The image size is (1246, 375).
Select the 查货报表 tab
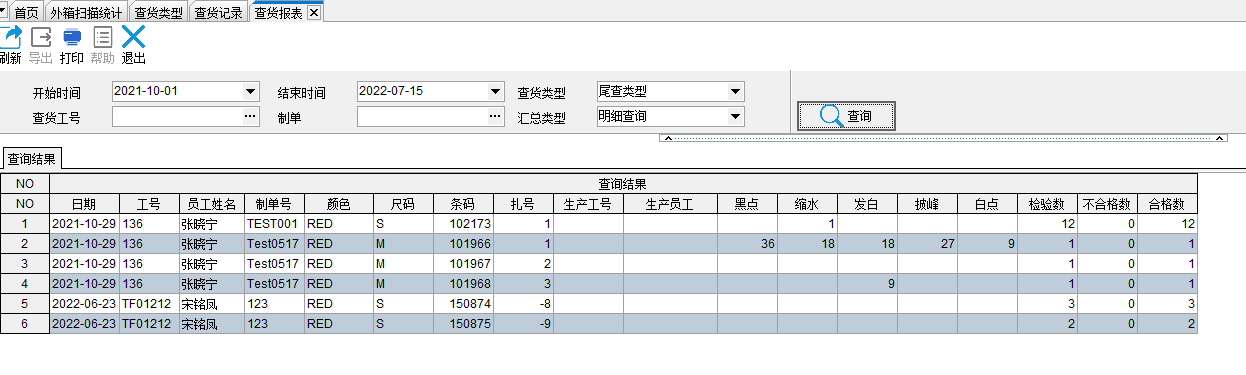pyautogui.click(x=278, y=13)
